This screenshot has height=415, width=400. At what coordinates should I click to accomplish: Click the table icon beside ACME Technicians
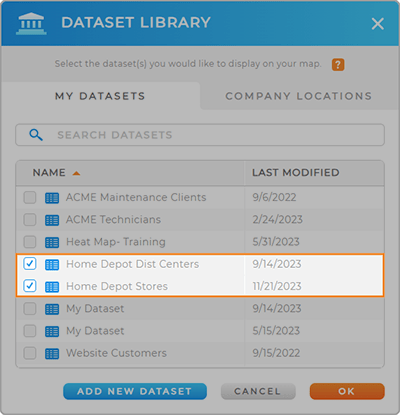(x=52, y=220)
